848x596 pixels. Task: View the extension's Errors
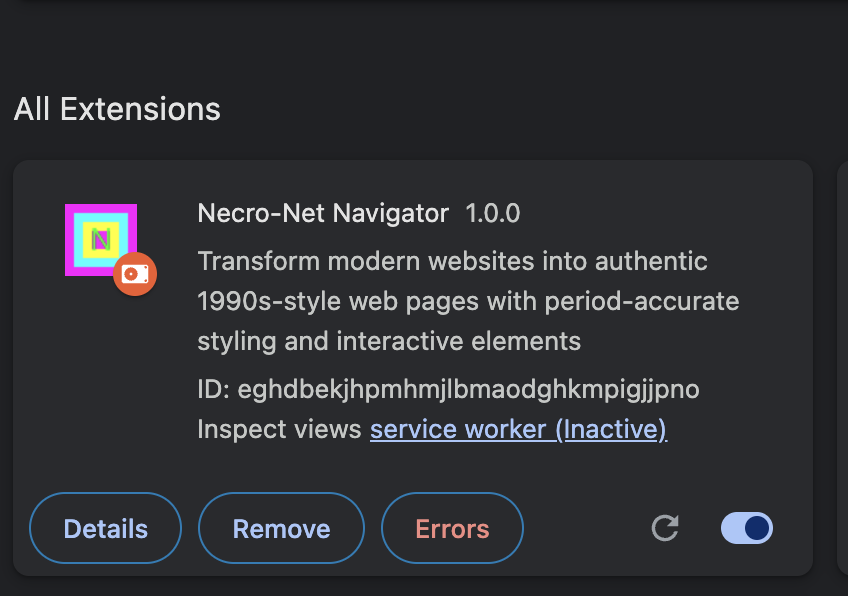[452, 529]
